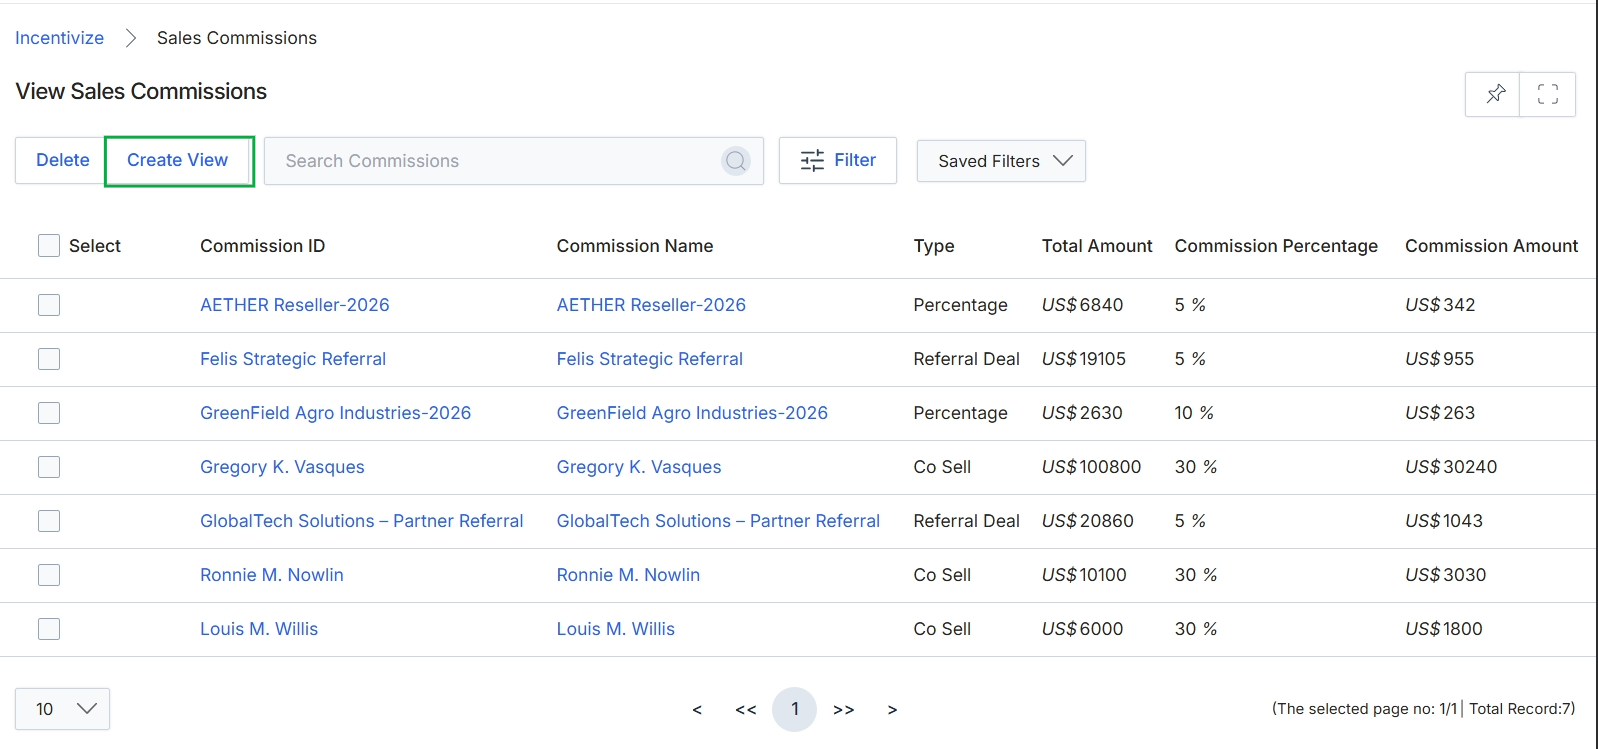Click the US$1800 commission amount cell

pos(1444,629)
